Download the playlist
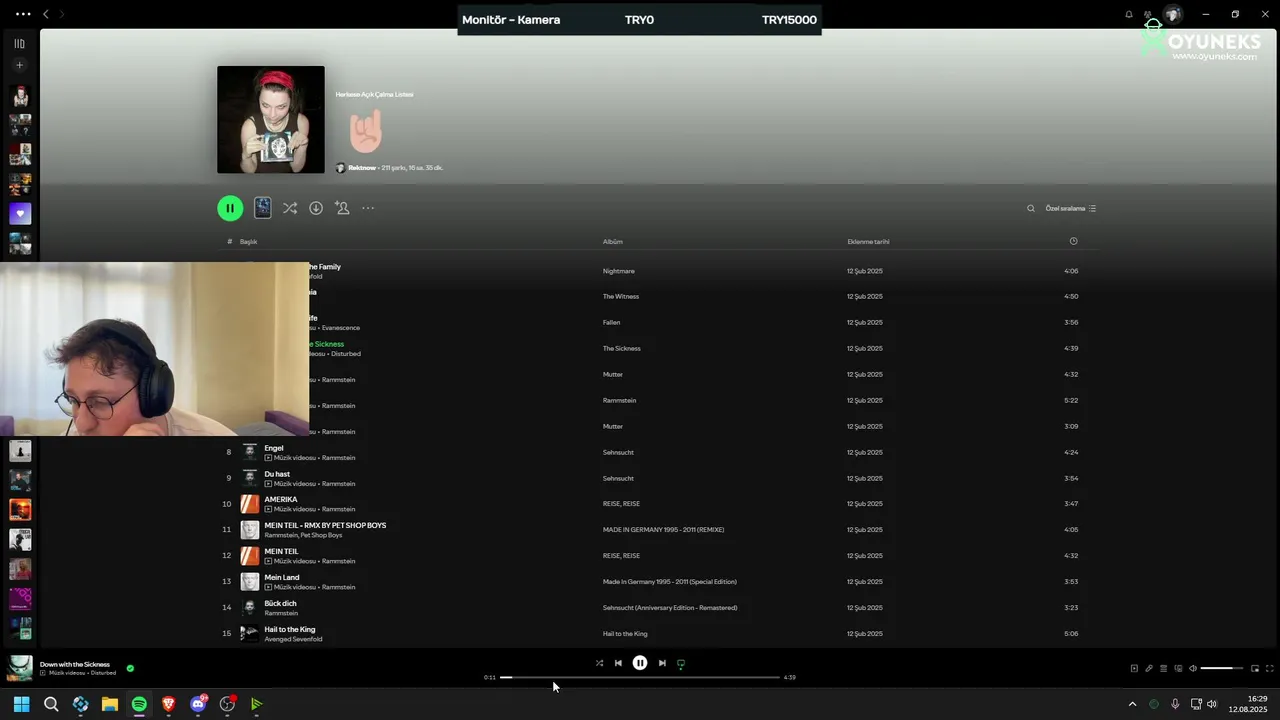This screenshot has width=1280, height=720. [x=316, y=208]
